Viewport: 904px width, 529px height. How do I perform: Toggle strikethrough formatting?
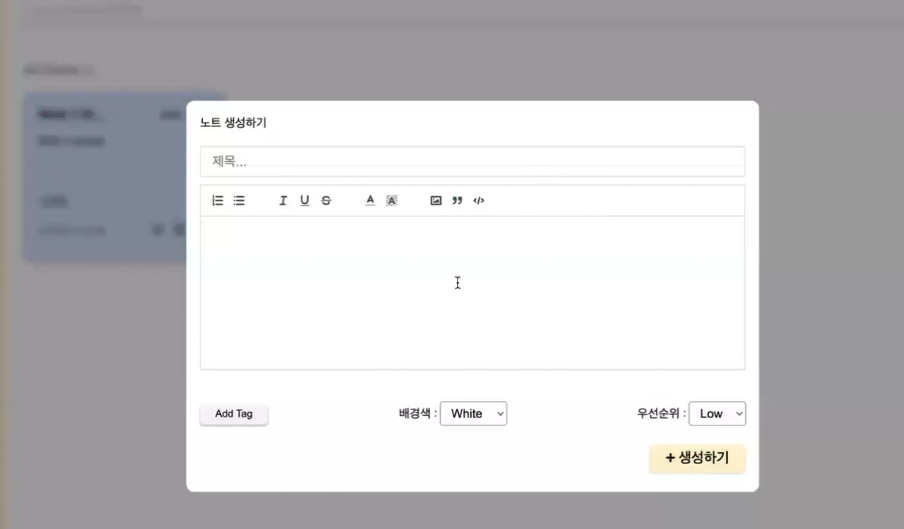click(326, 201)
